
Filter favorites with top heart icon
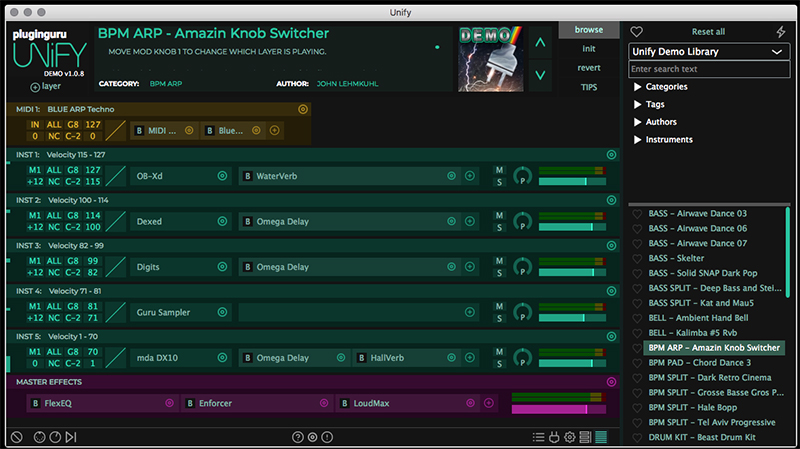click(x=636, y=32)
